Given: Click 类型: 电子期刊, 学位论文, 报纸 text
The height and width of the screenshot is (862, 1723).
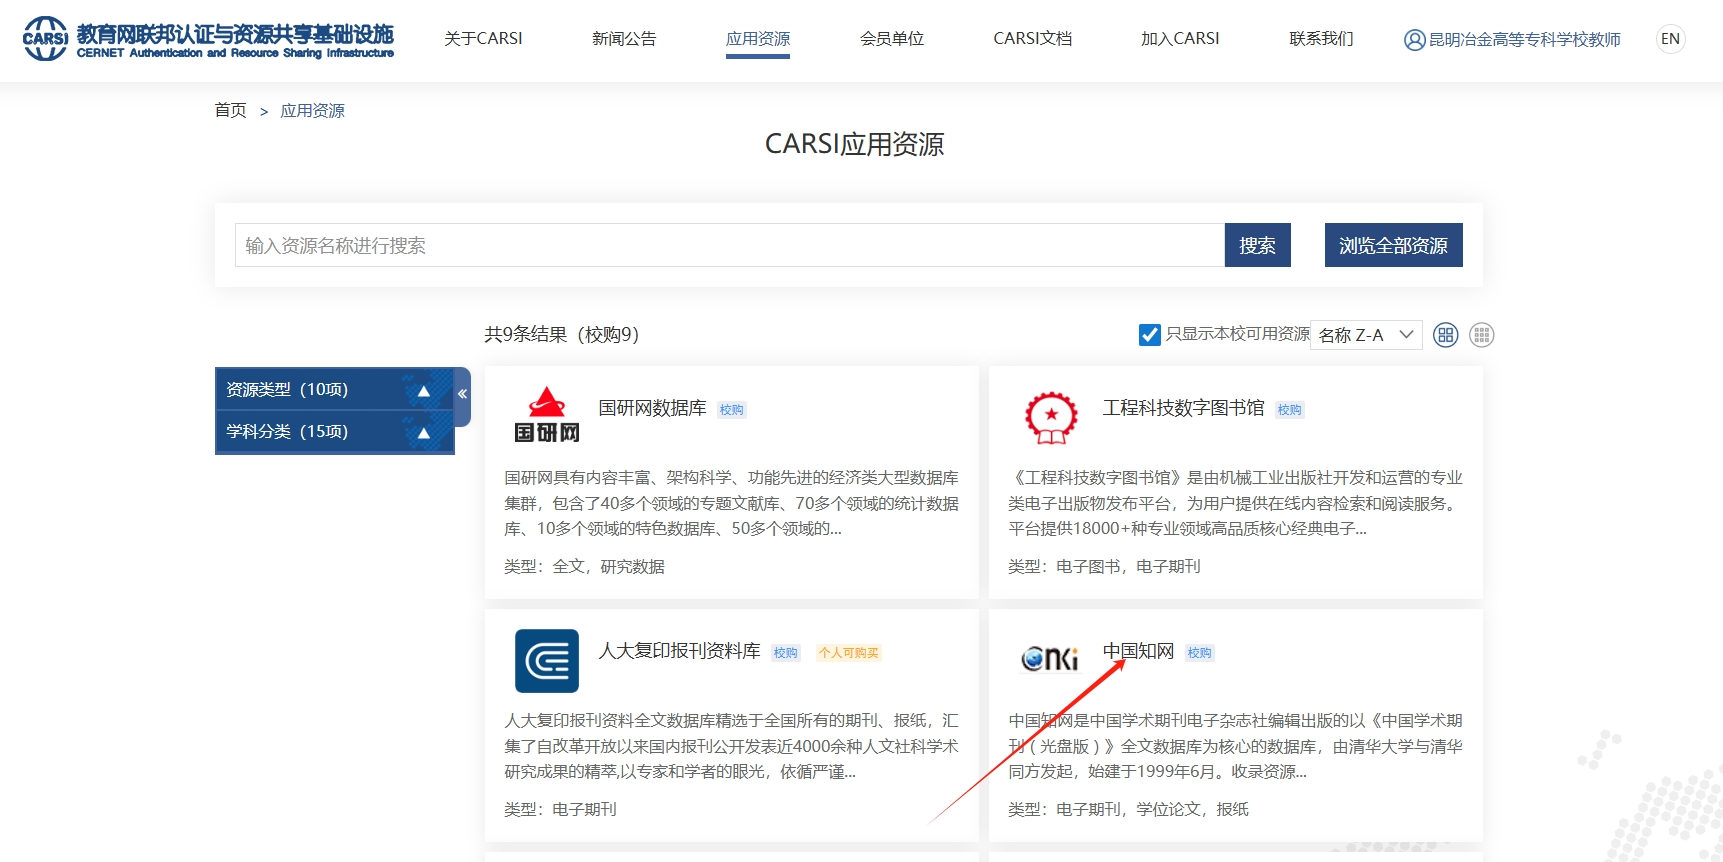Looking at the screenshot, I should (x=1128, y=809).
